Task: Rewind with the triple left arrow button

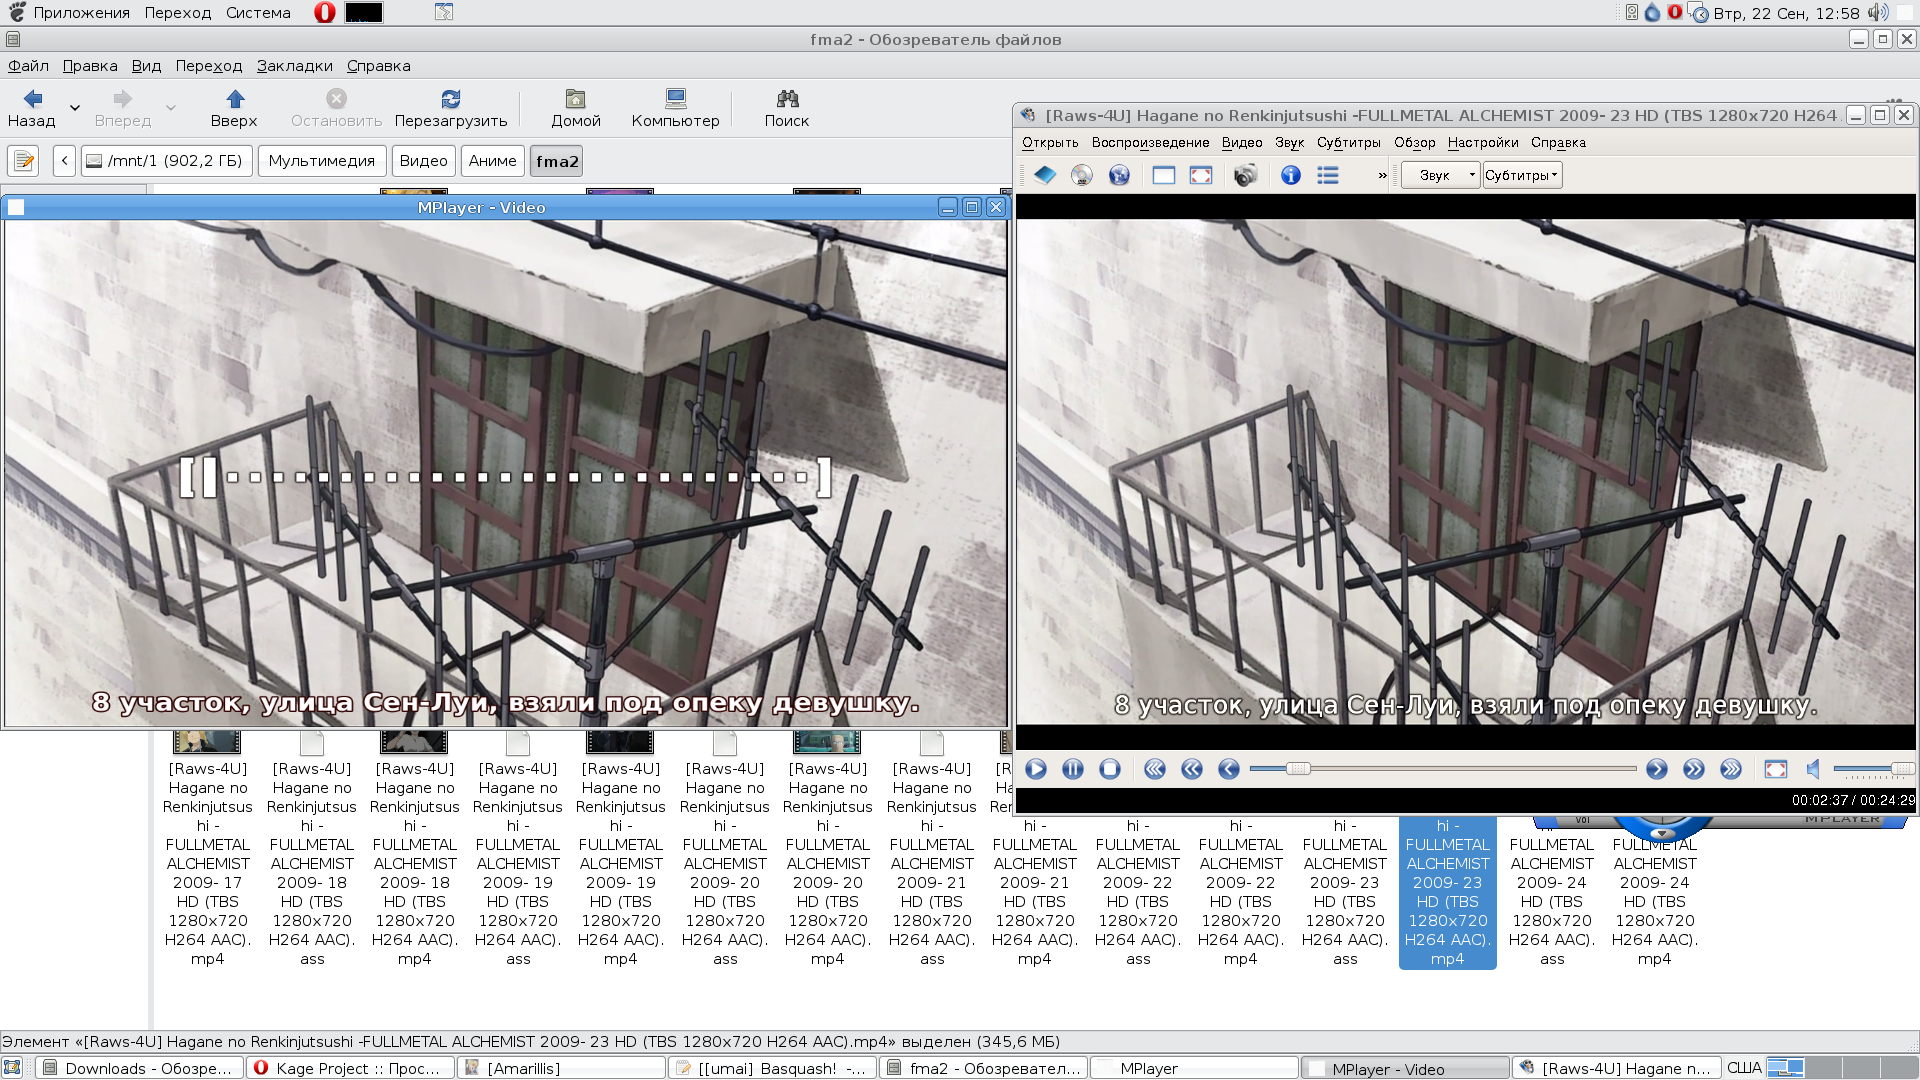Action: pyautogui.click(x=1155, y=769)
